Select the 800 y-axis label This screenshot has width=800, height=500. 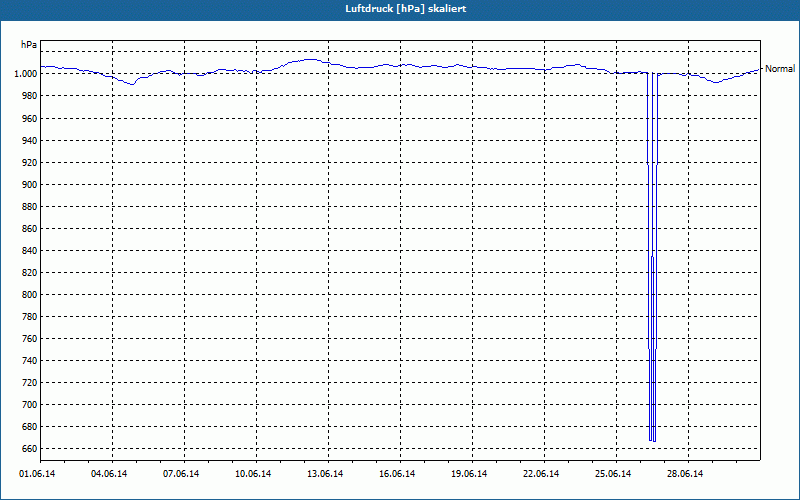29,294
